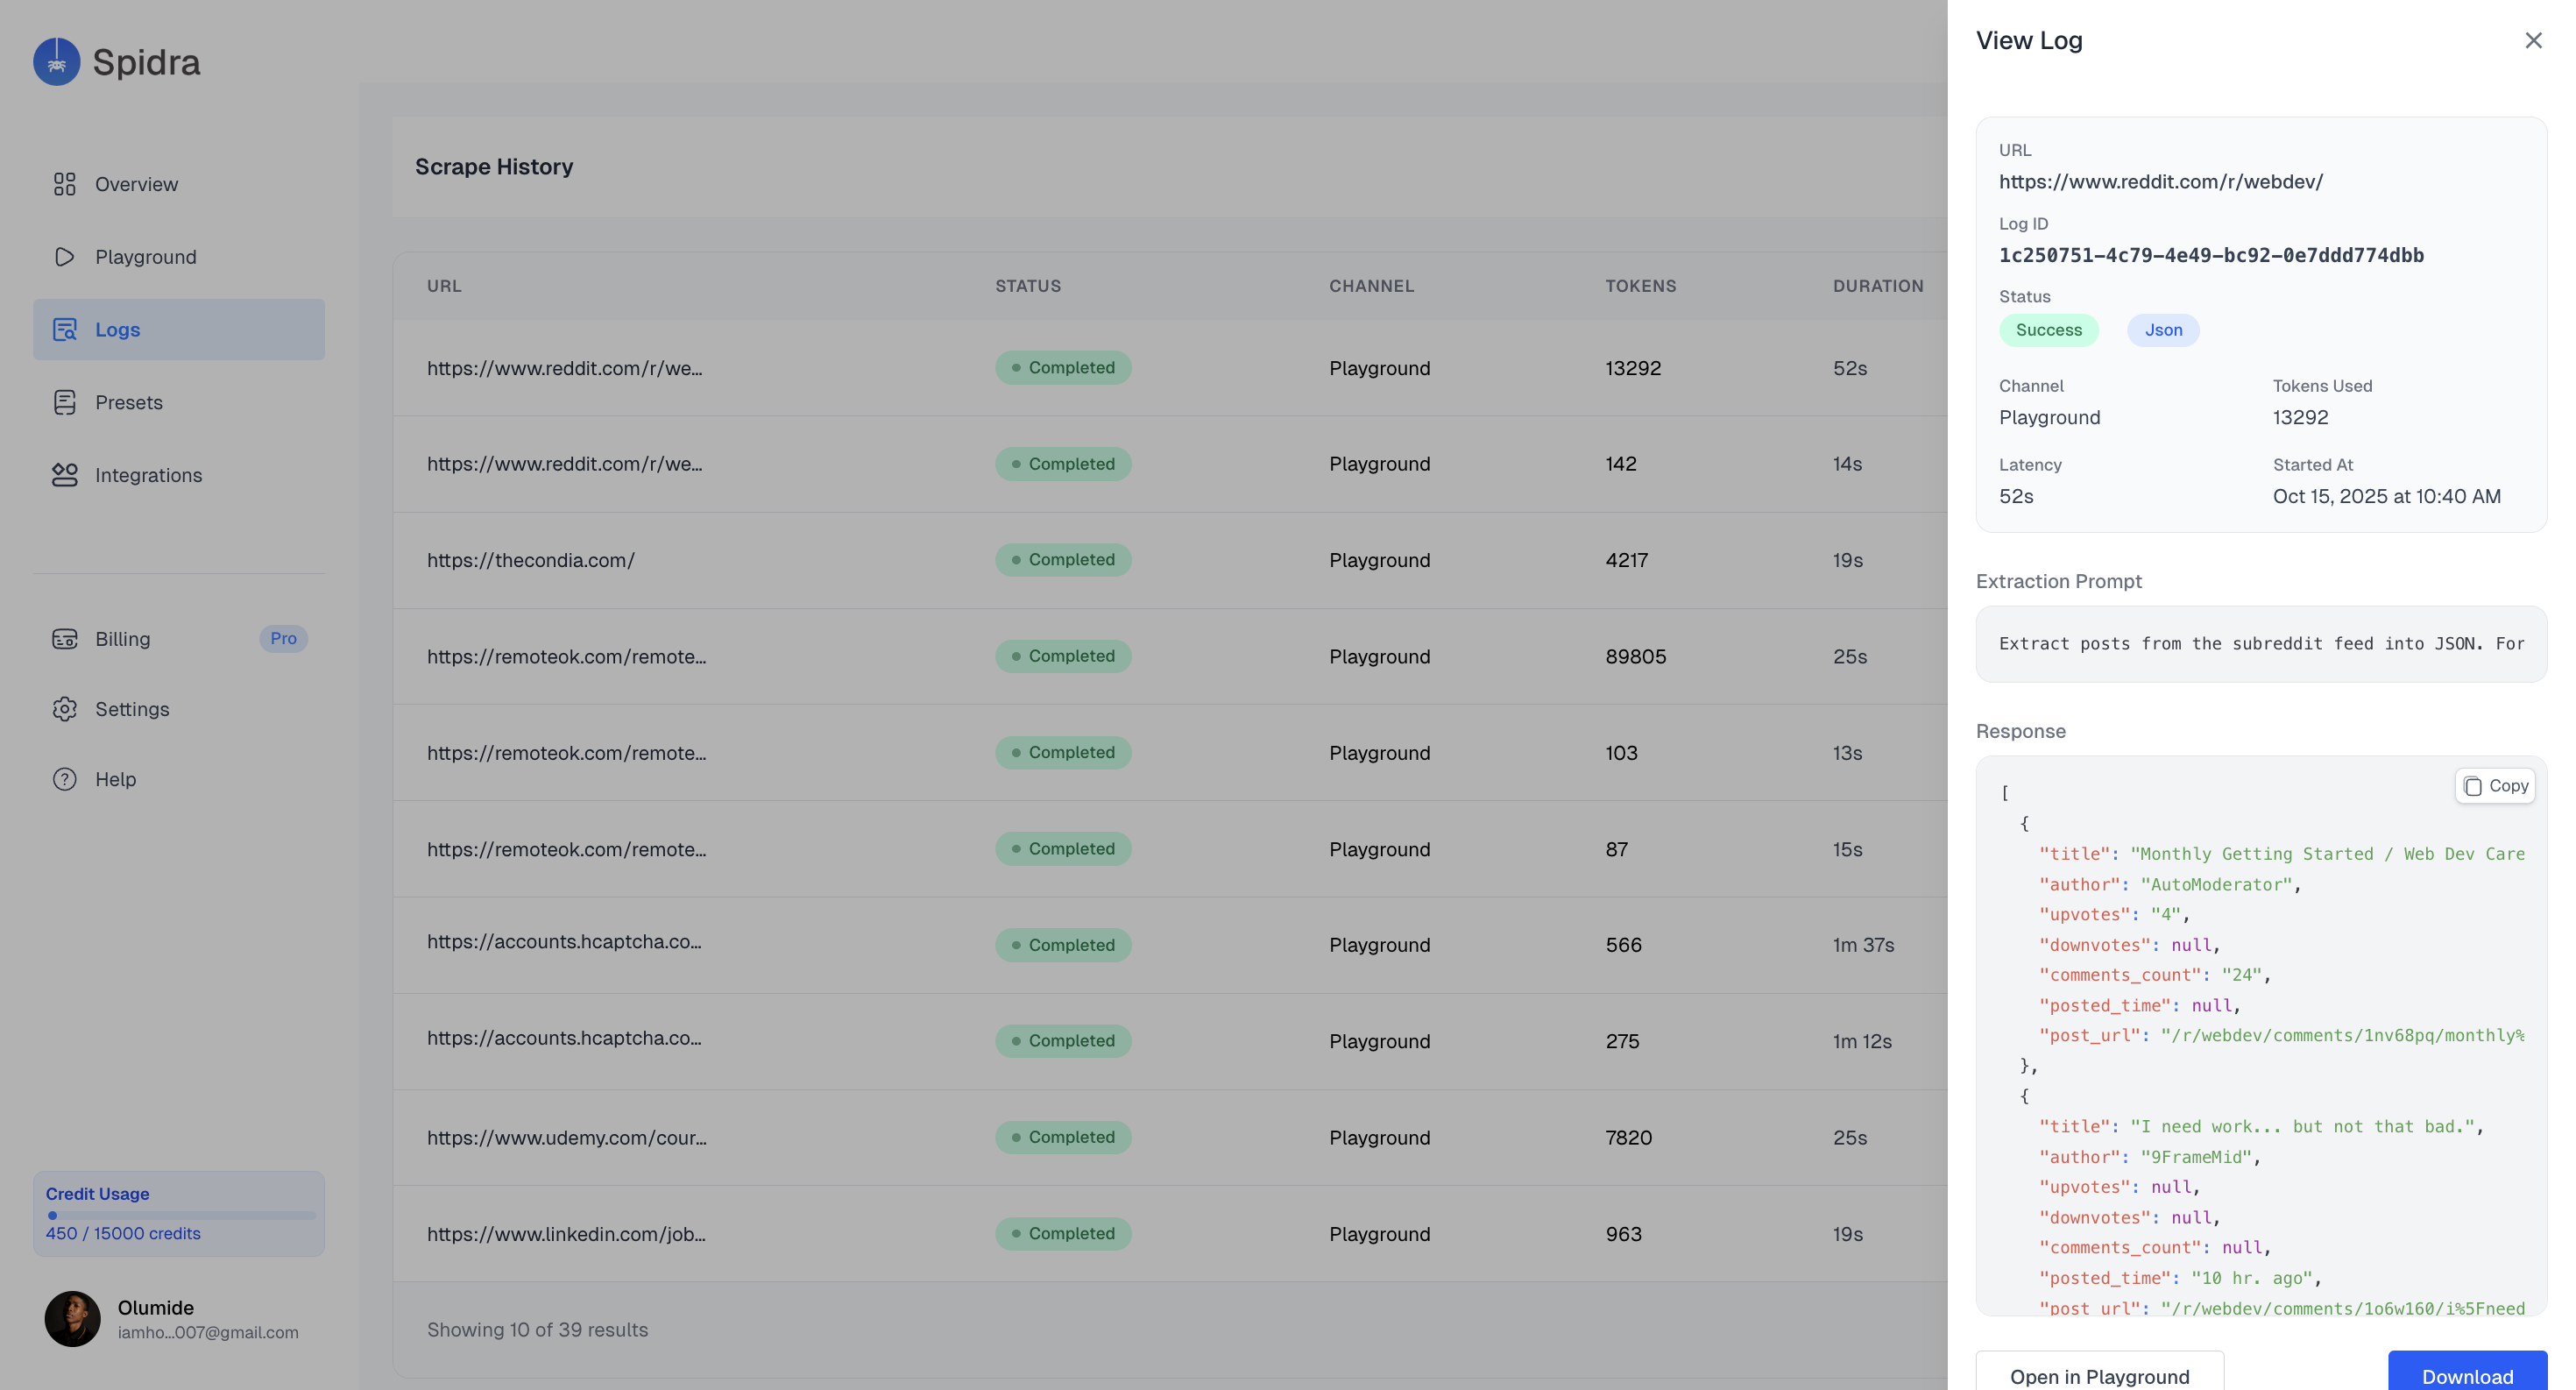
Task: Open the udemy.com scrape log row
Action: pyautogui.click(x=566, y=1138)
